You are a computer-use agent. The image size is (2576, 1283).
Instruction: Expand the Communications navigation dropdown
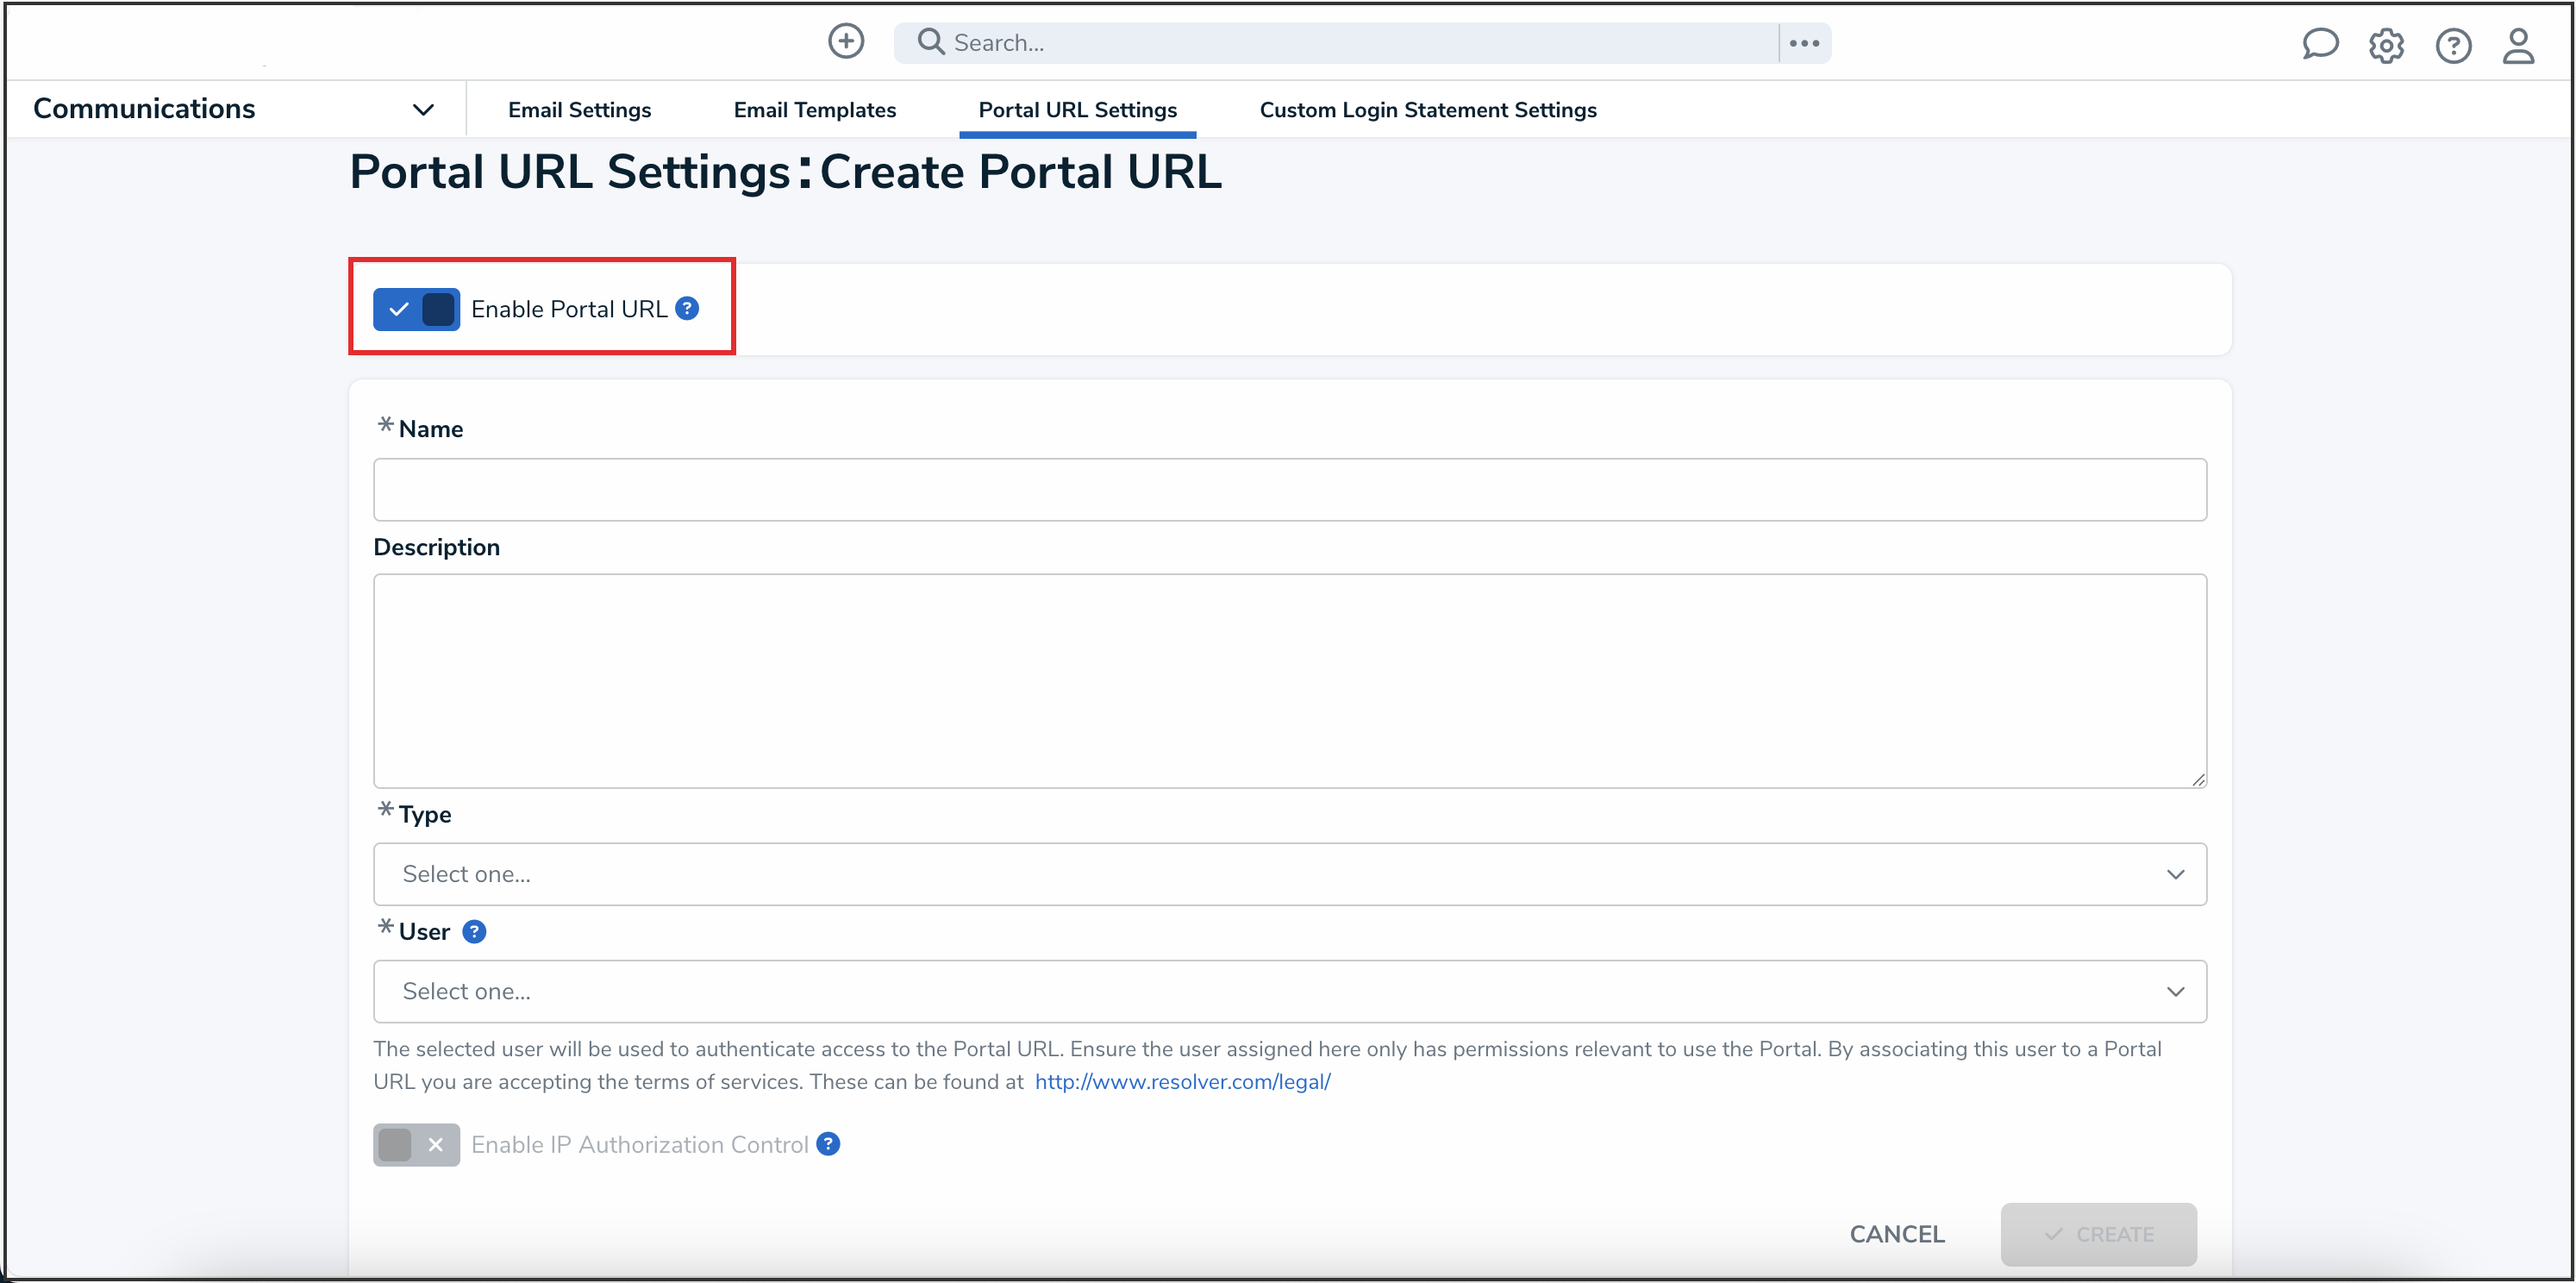[423, 109]
